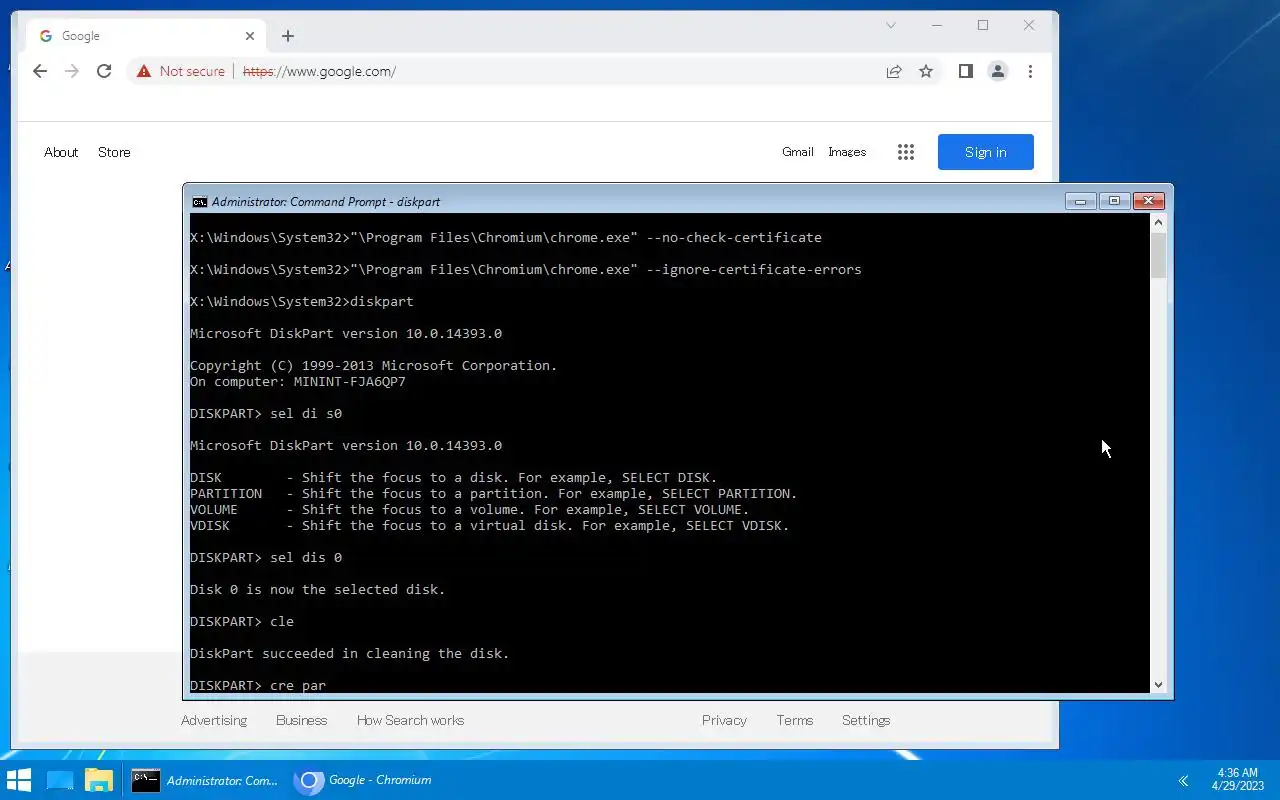Click the 'sel di s0' command line
1280x800 pixels.
[x=266, y=413]
